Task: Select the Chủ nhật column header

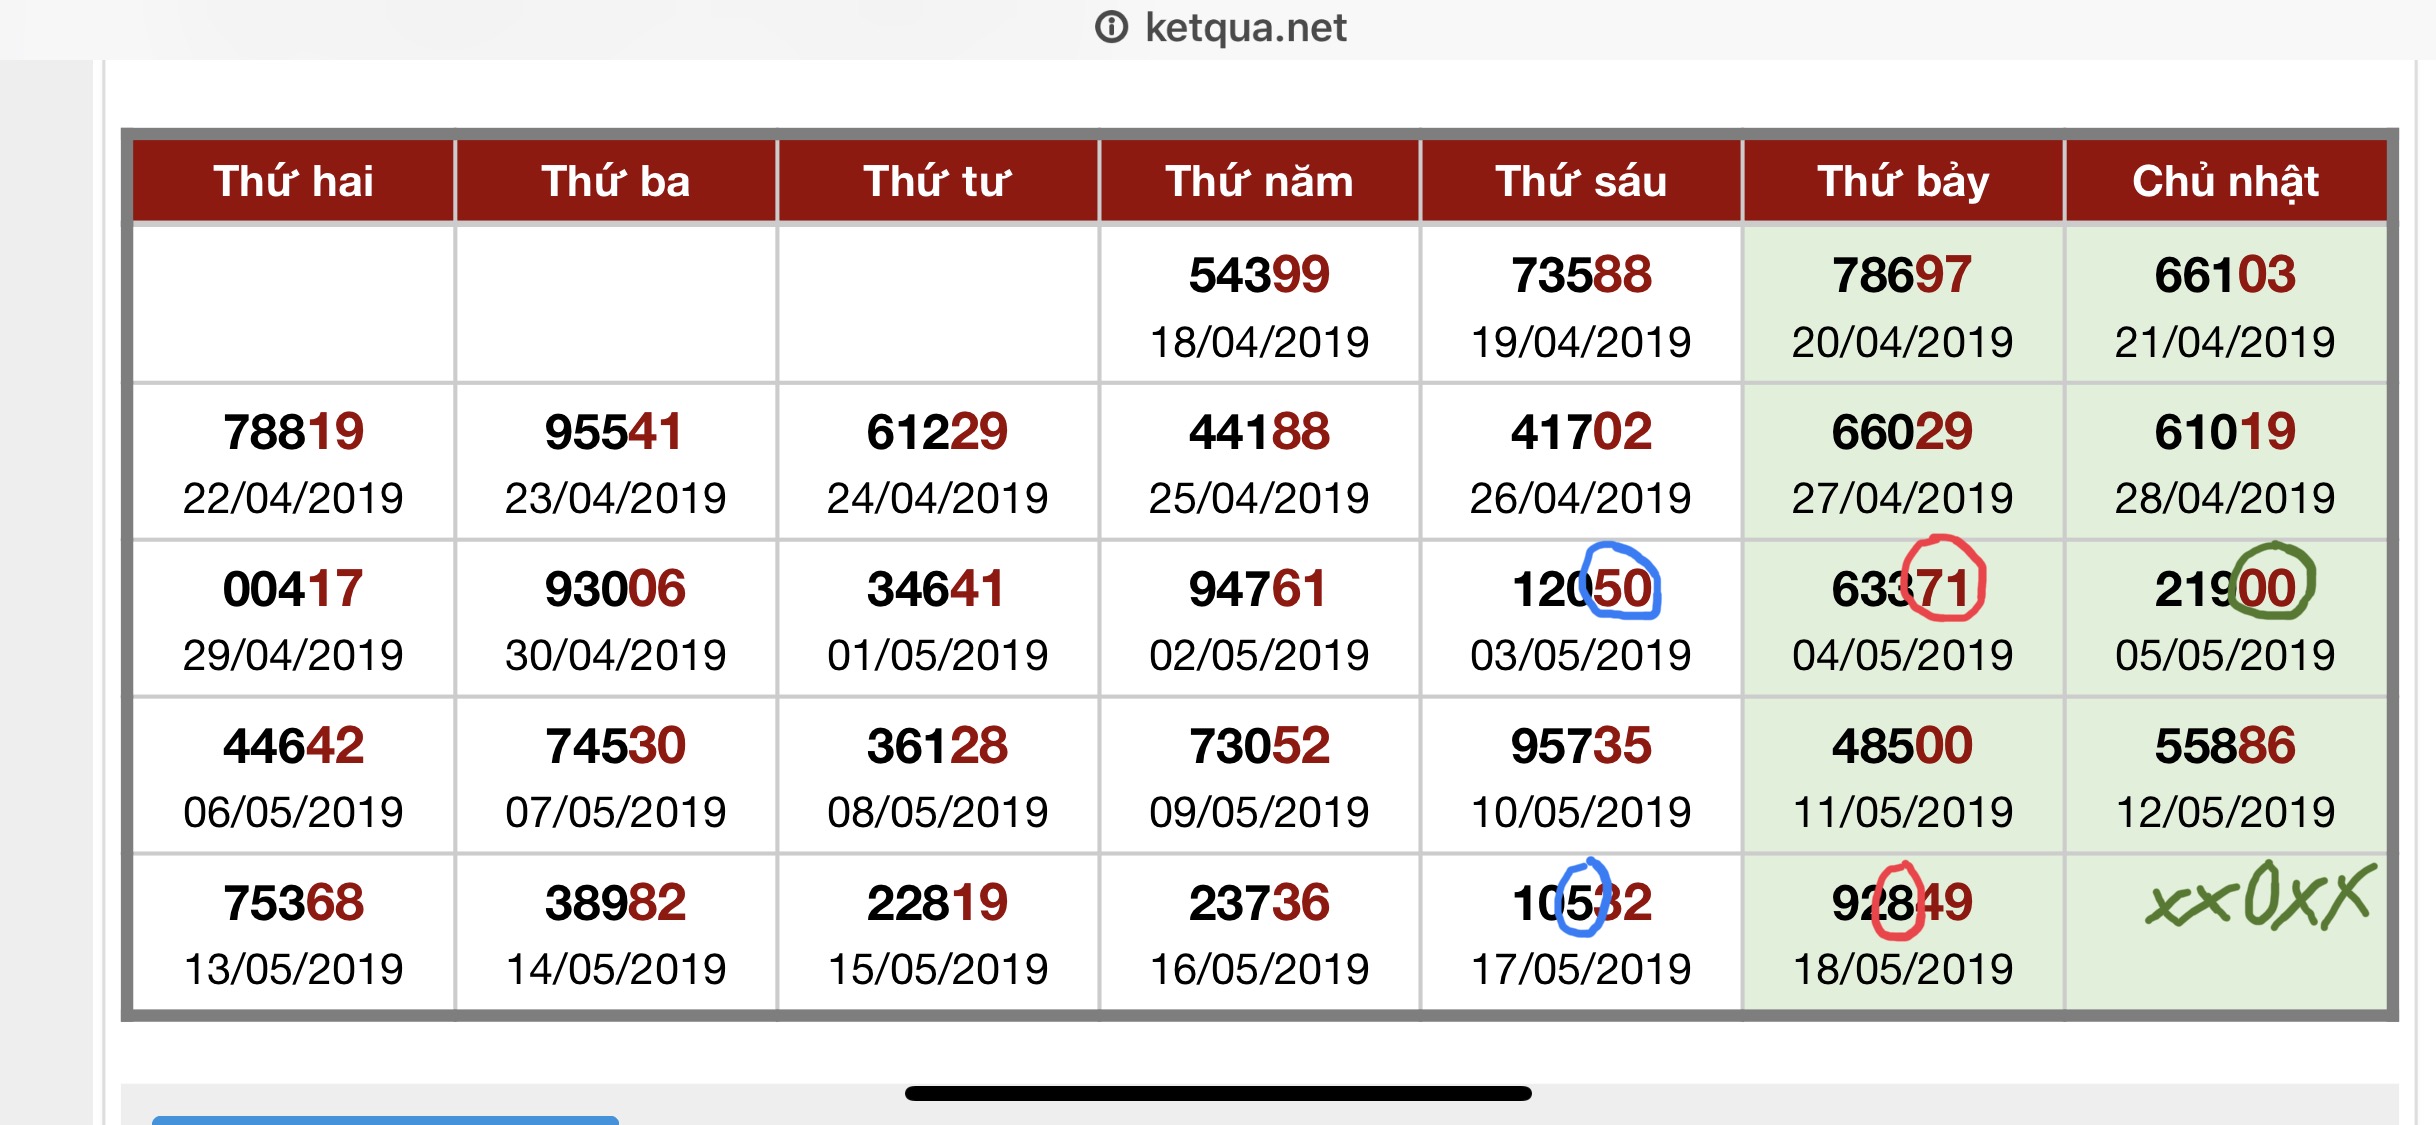Action: [x=2225, y=181]
